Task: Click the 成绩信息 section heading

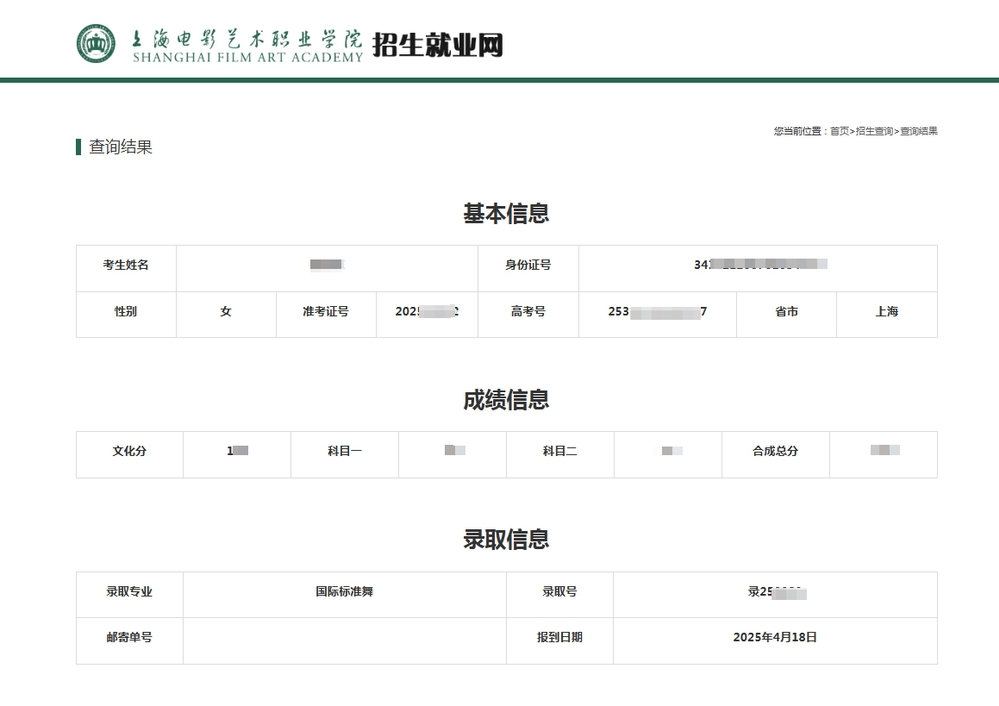Action: (506, 400)
